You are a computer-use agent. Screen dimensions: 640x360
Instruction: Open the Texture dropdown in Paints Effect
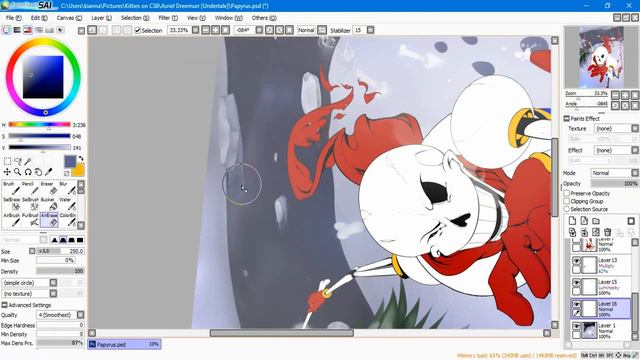coord(635,129)
